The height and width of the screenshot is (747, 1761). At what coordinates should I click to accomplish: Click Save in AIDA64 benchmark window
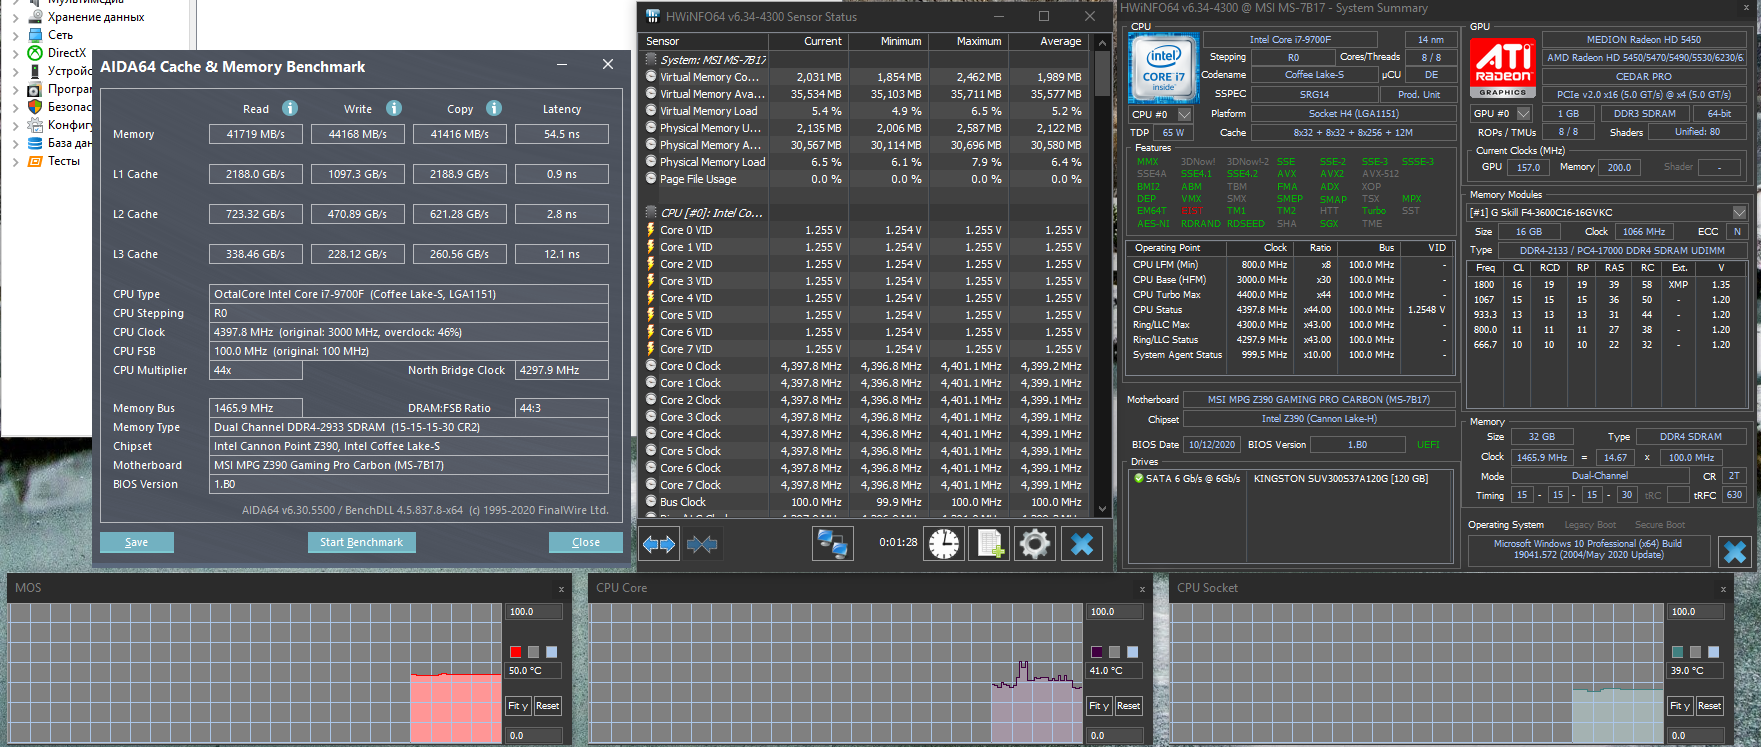(137, 542)
